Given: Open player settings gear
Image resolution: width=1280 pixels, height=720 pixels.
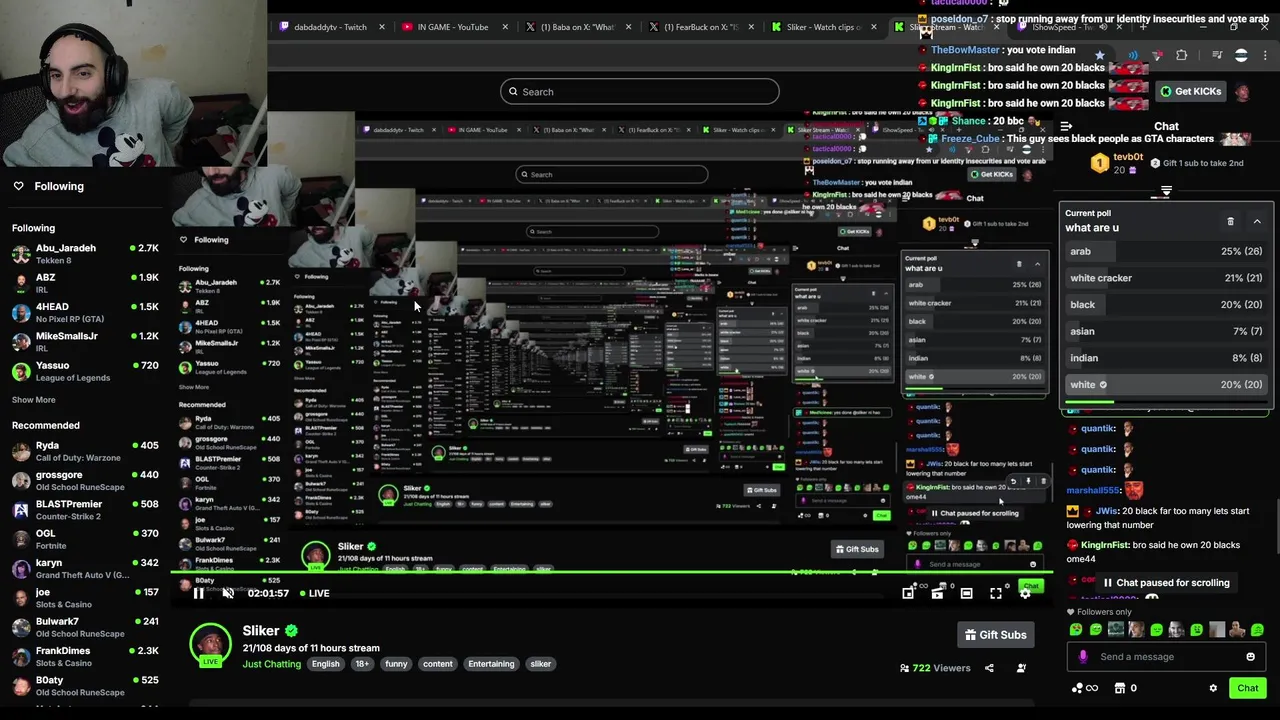Looking at the screenshot, I should (x=1025, y=593).
